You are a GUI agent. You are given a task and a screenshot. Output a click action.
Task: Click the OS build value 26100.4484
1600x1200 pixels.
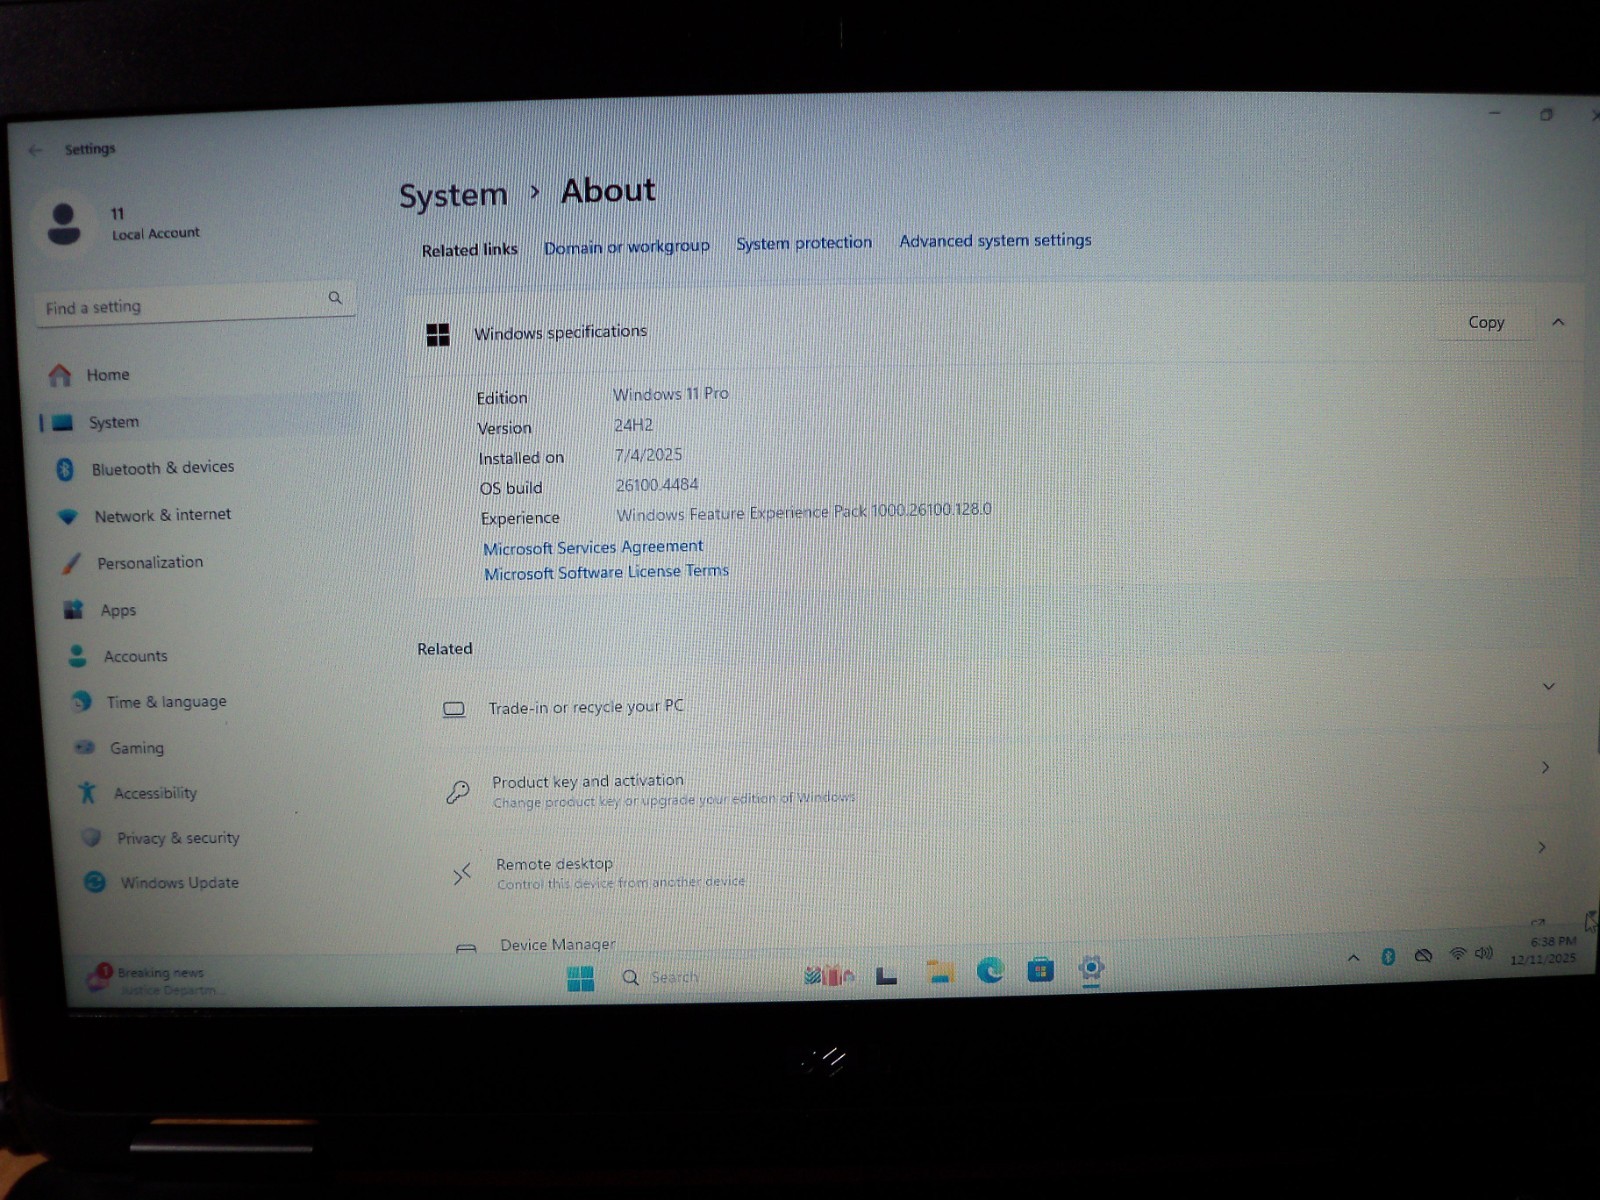(657, 485)
